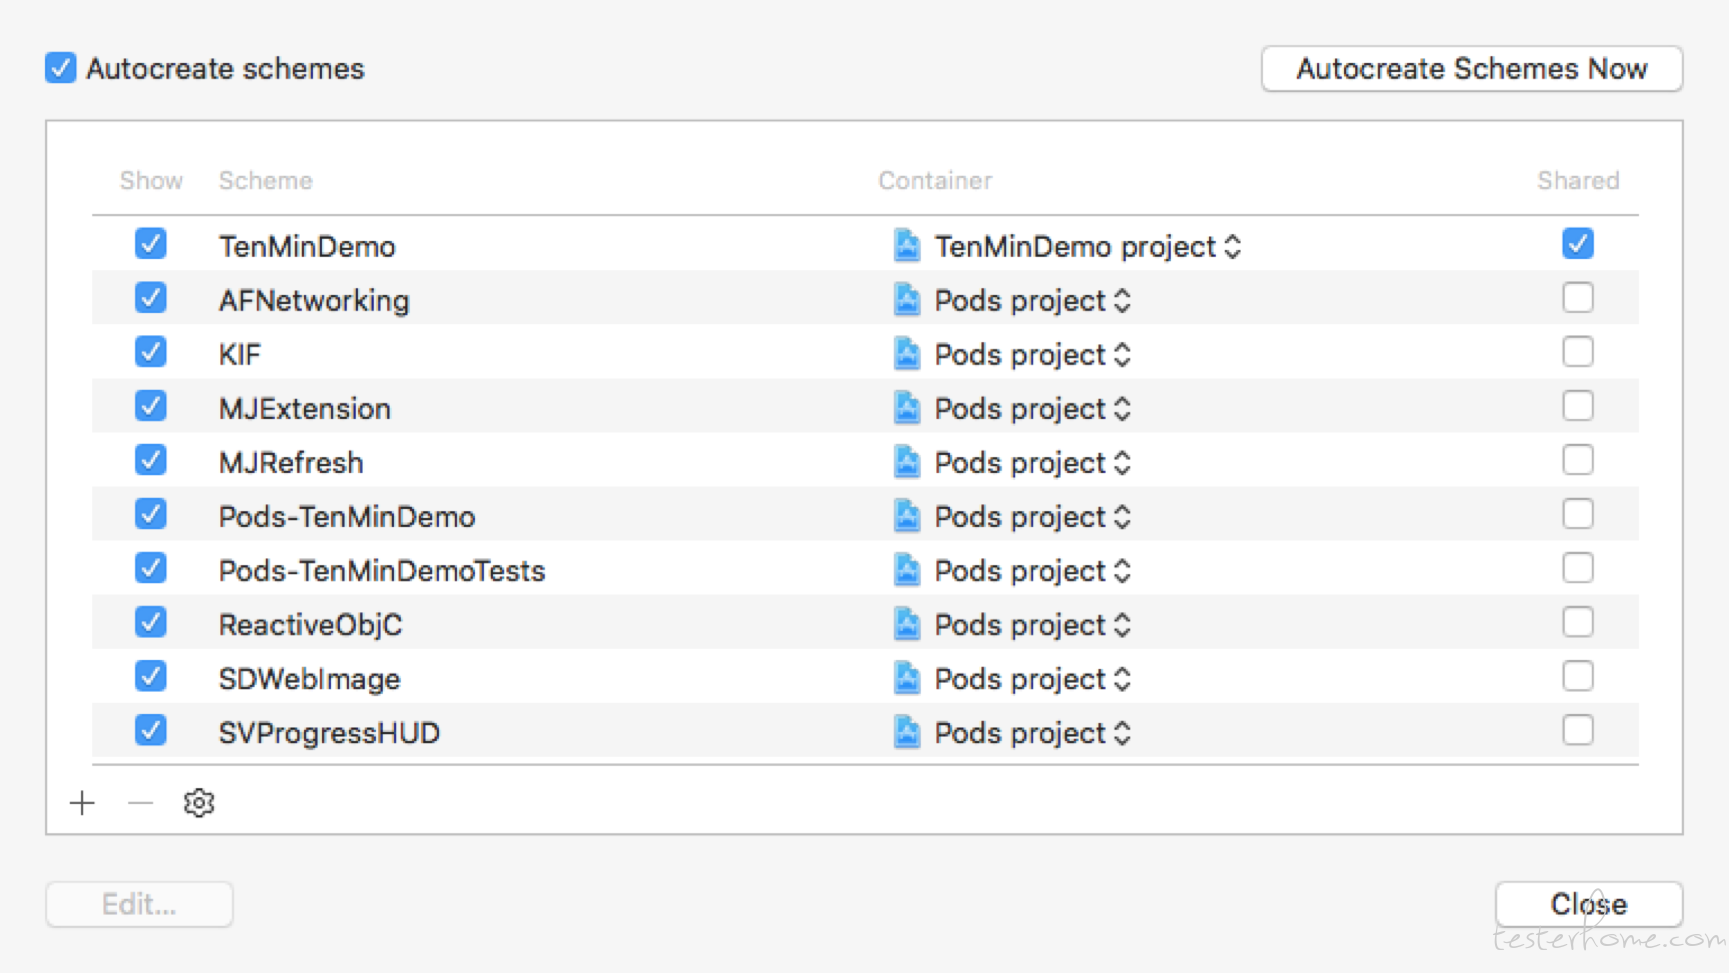Click the SVProgressHUD row project icon
This screenshot has height=973, width=1729.
[907, 731]
